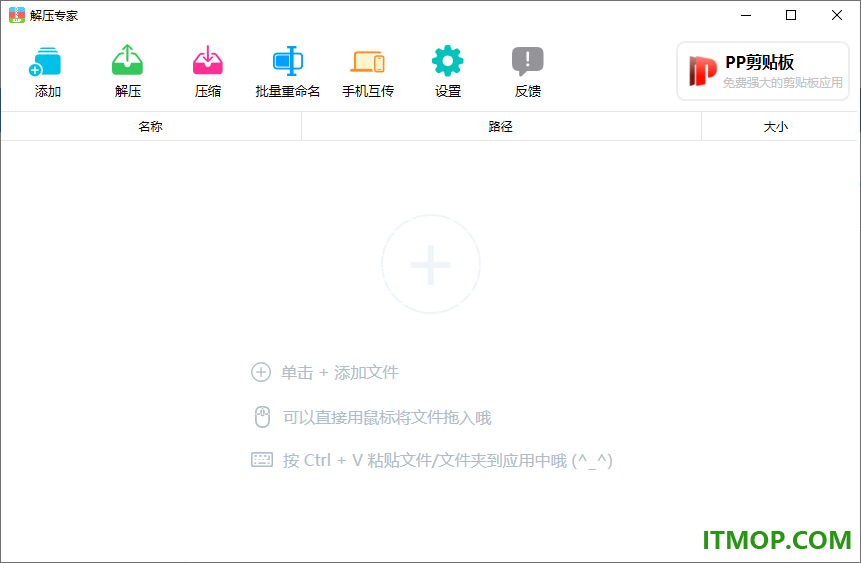Open the 批量重命名 batch rename tool
861x563 pixels.
(288, 71)
